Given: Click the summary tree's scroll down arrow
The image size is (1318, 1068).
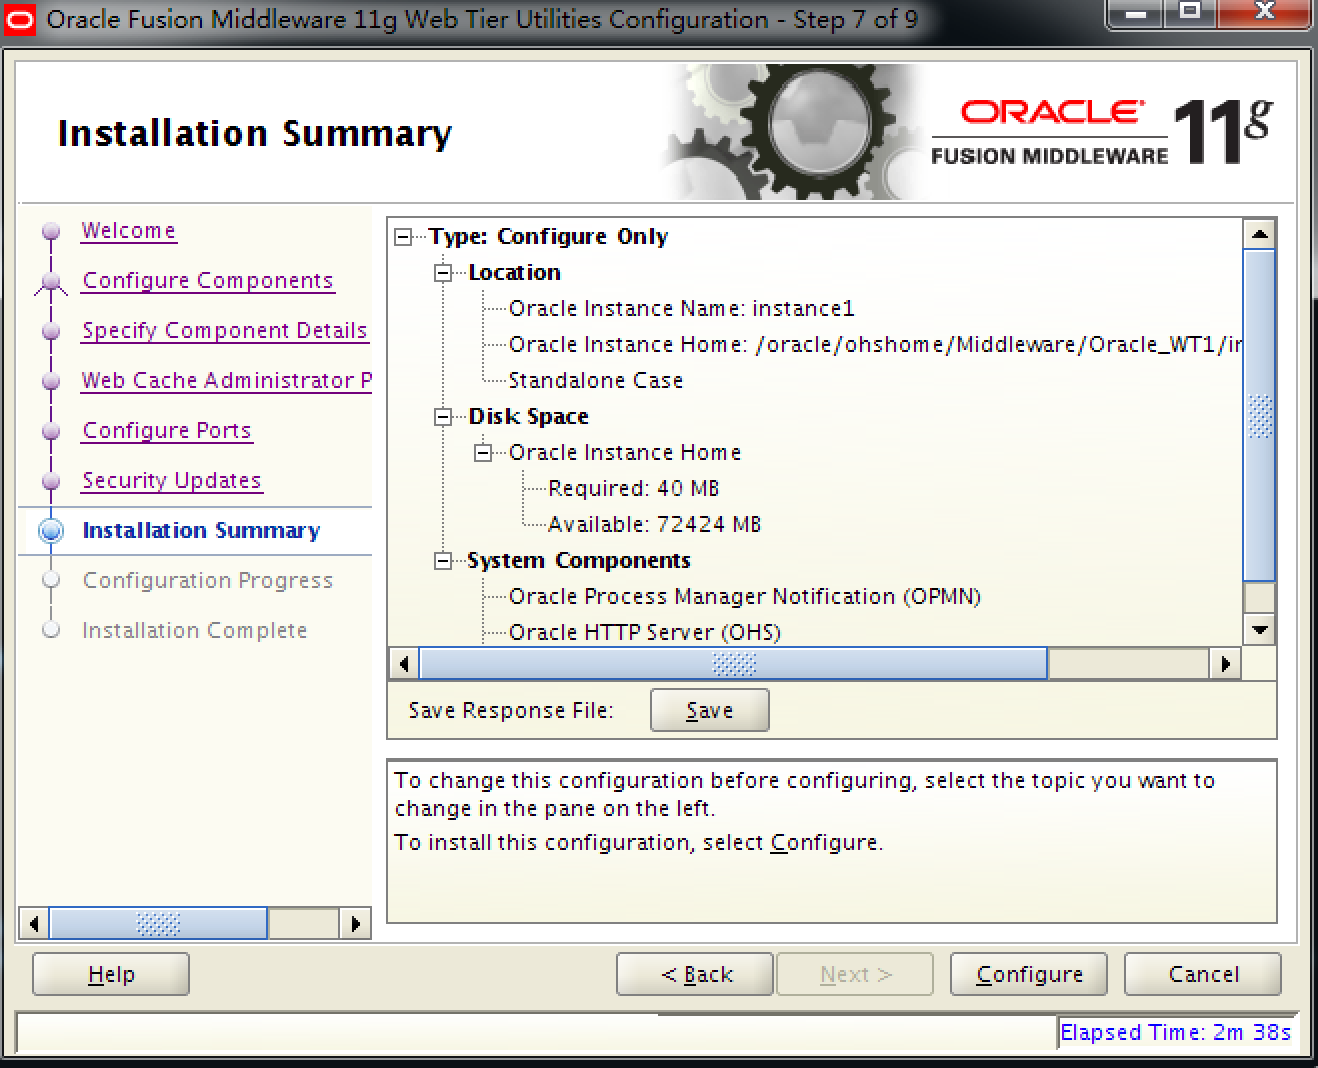Looking at the screenshot, I should (1260, 629).
